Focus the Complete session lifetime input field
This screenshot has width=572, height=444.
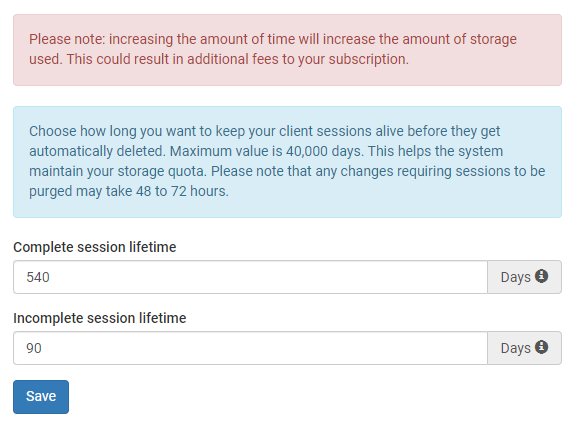[x=250, y=277]
